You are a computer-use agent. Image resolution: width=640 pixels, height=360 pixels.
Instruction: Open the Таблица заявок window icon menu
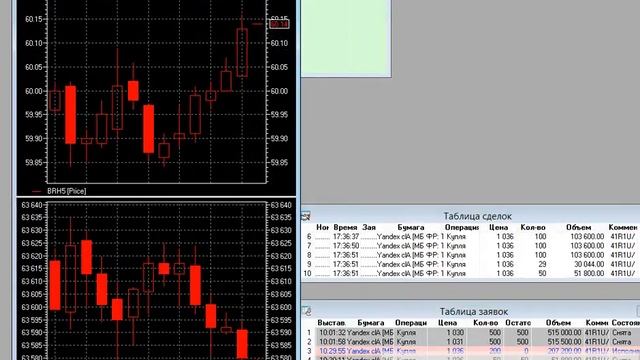(x=307, y=311)
